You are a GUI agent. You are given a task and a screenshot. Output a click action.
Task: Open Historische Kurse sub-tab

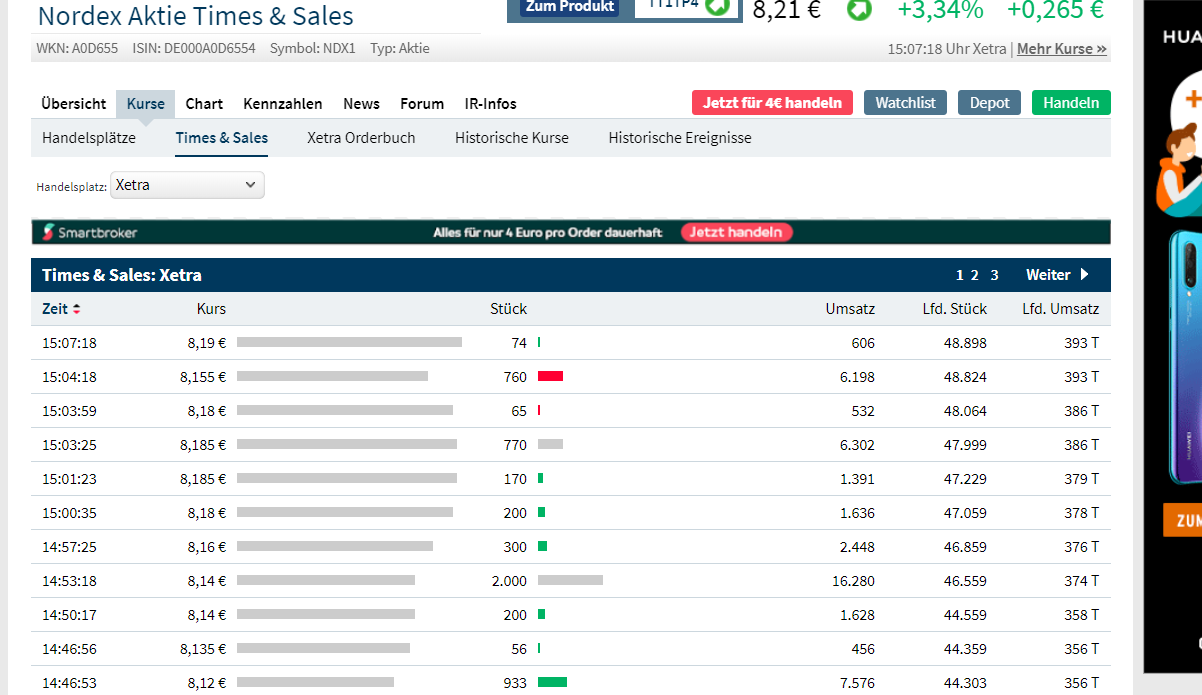tap(512, 138)
